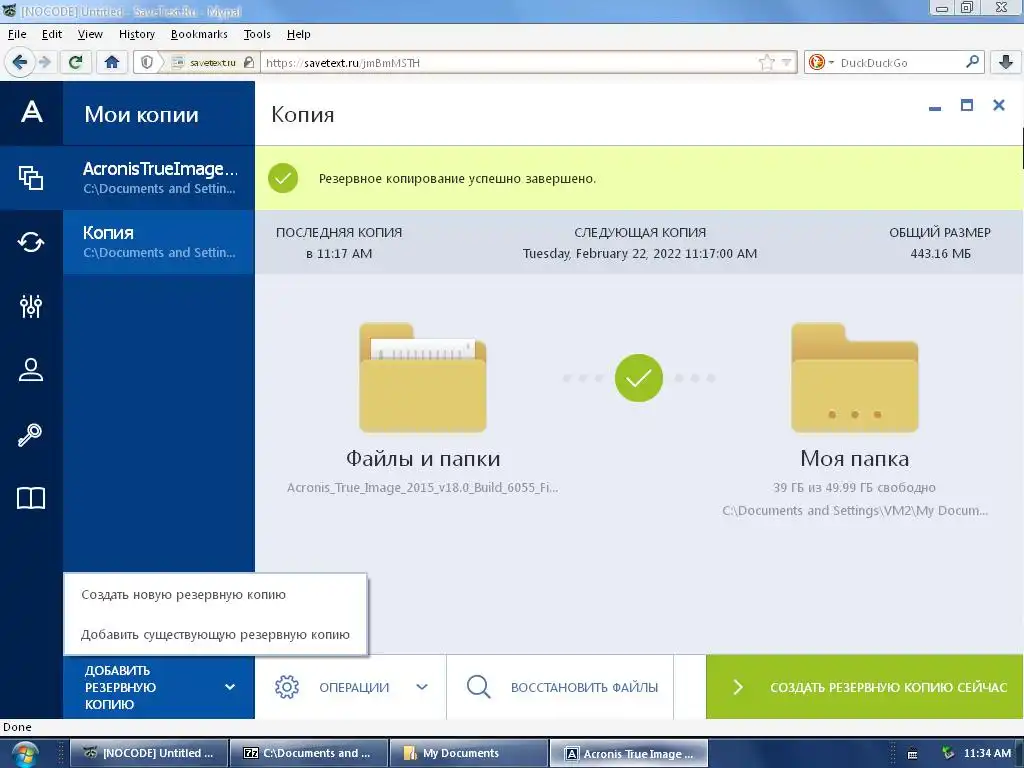Image resolution: width=1024 pixels, height=768 pixels.
Task: Click the savetext.ru site identity label
Action: 212,63
